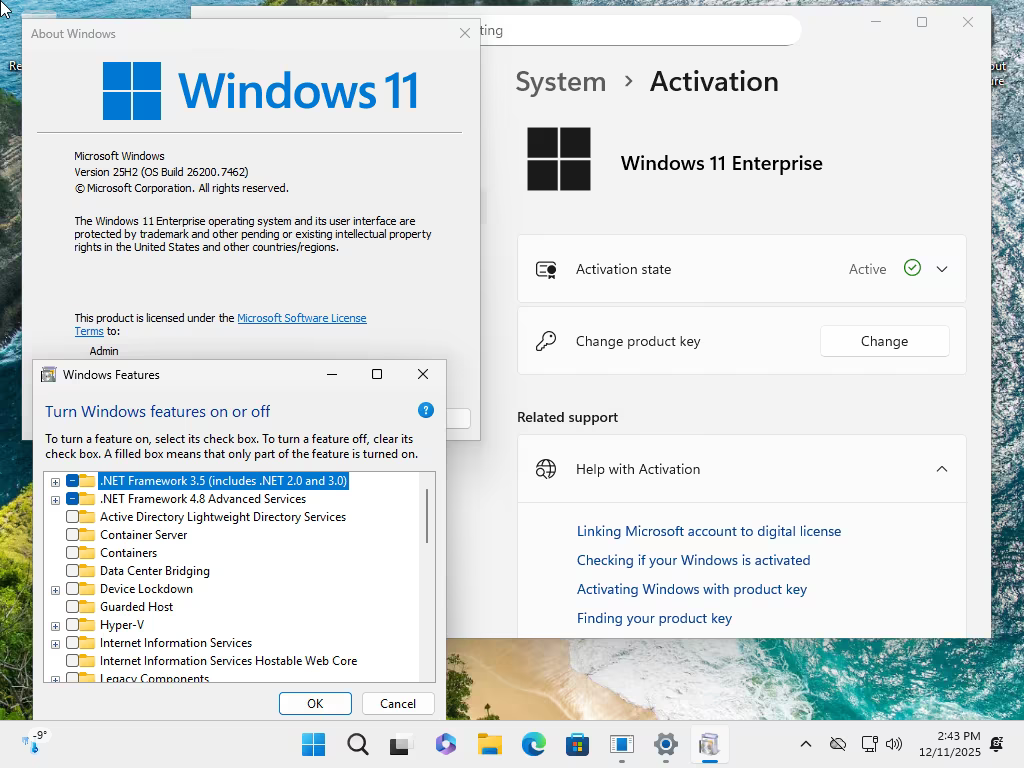Toggle .NET Framework 3.5 checkbox
The width and height of the screenshot is (1024, 768).
click(x=72, y=481)
